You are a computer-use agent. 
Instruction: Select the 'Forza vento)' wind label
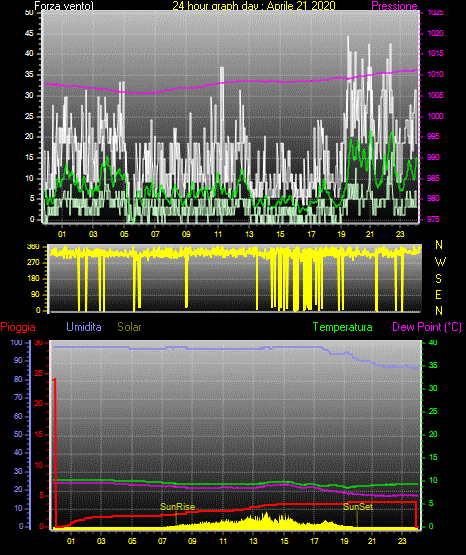(64, 6)
